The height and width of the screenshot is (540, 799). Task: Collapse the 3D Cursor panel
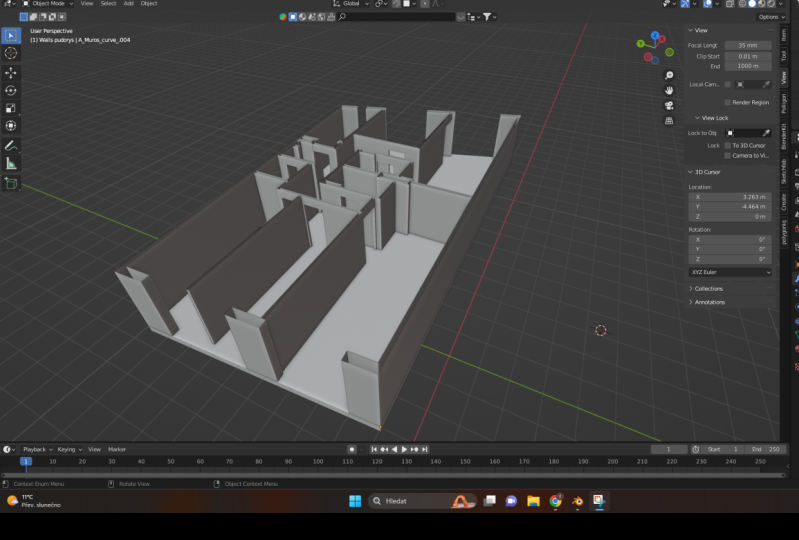pyautogui.click(x=705, y=172)
